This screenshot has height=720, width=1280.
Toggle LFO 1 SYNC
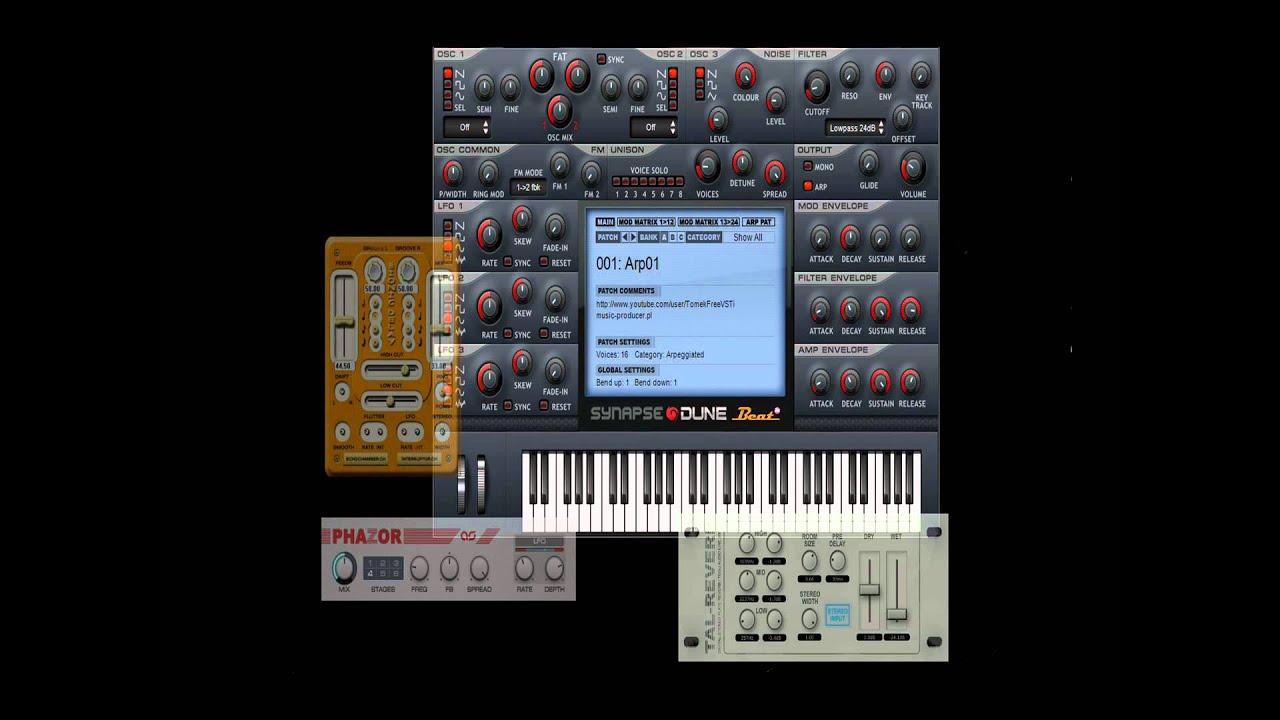pos(508,262)
